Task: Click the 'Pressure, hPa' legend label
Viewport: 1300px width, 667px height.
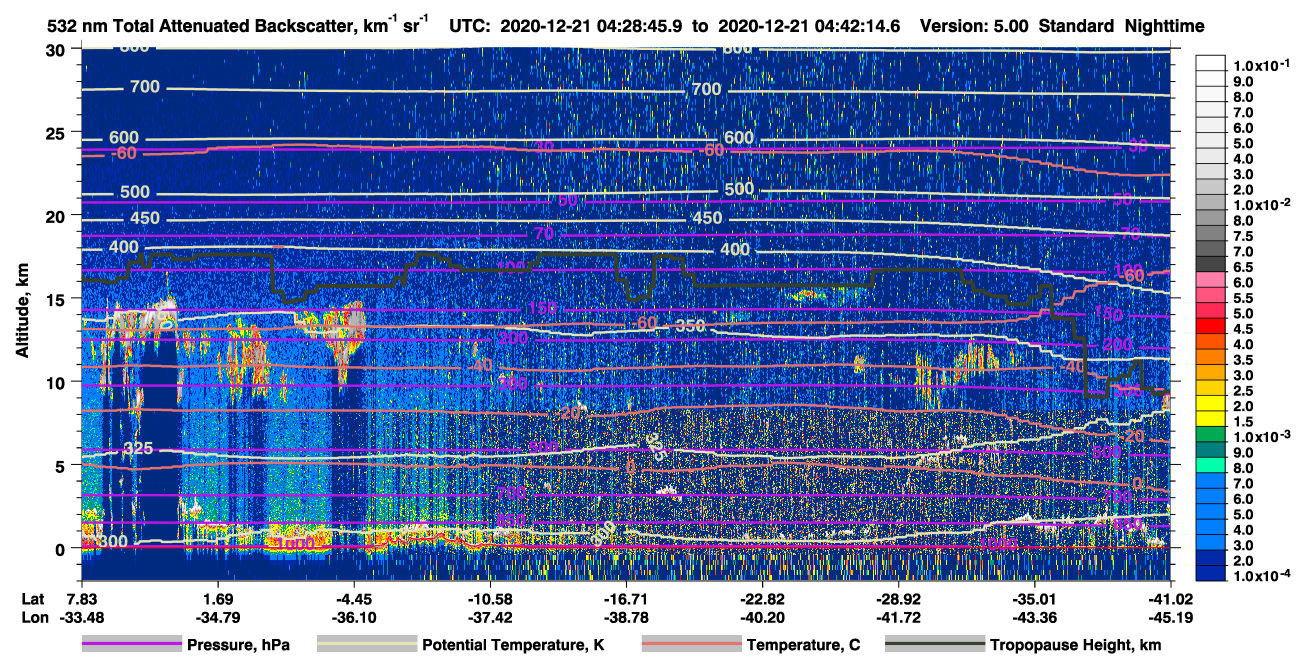Action: (x=239, y=645)
